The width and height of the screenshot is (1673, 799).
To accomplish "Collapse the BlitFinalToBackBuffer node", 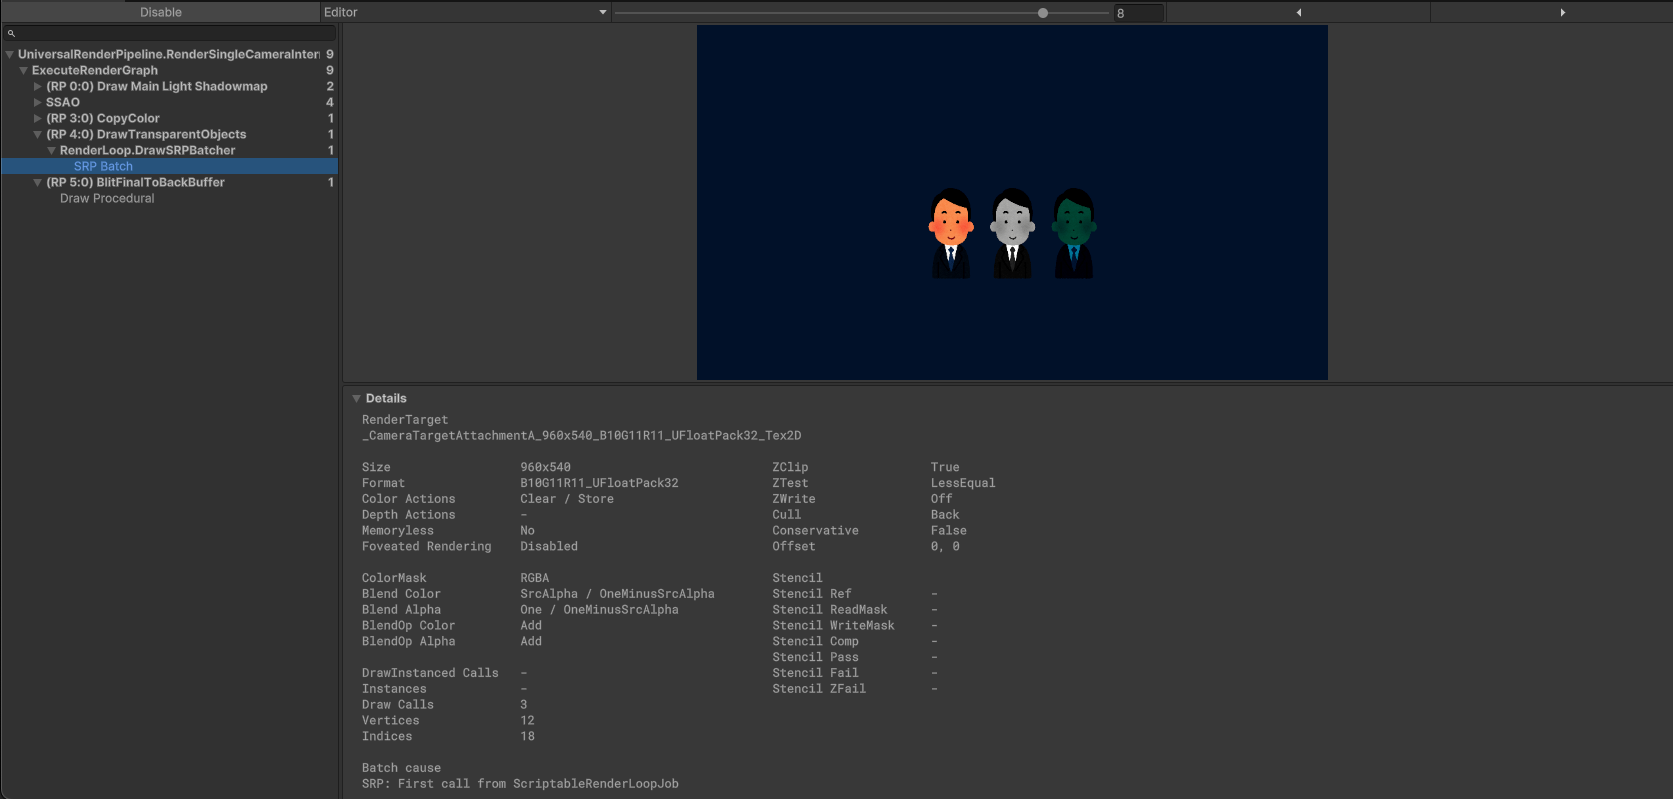I will [x=38, y=182].
